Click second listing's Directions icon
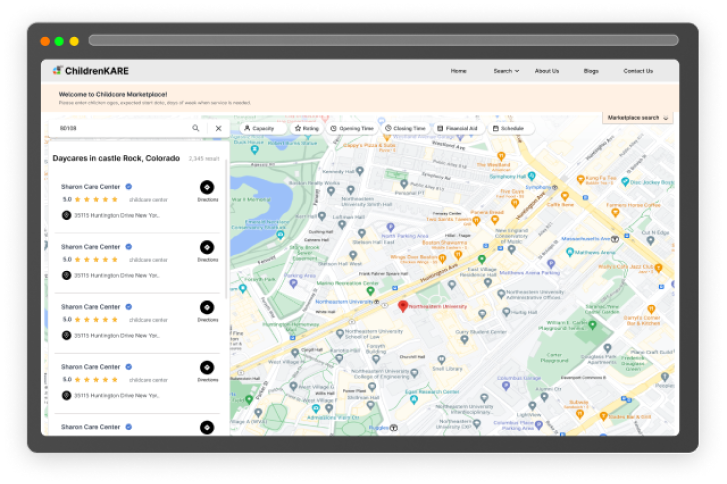727x484 pixels. [x=207, y=247]
